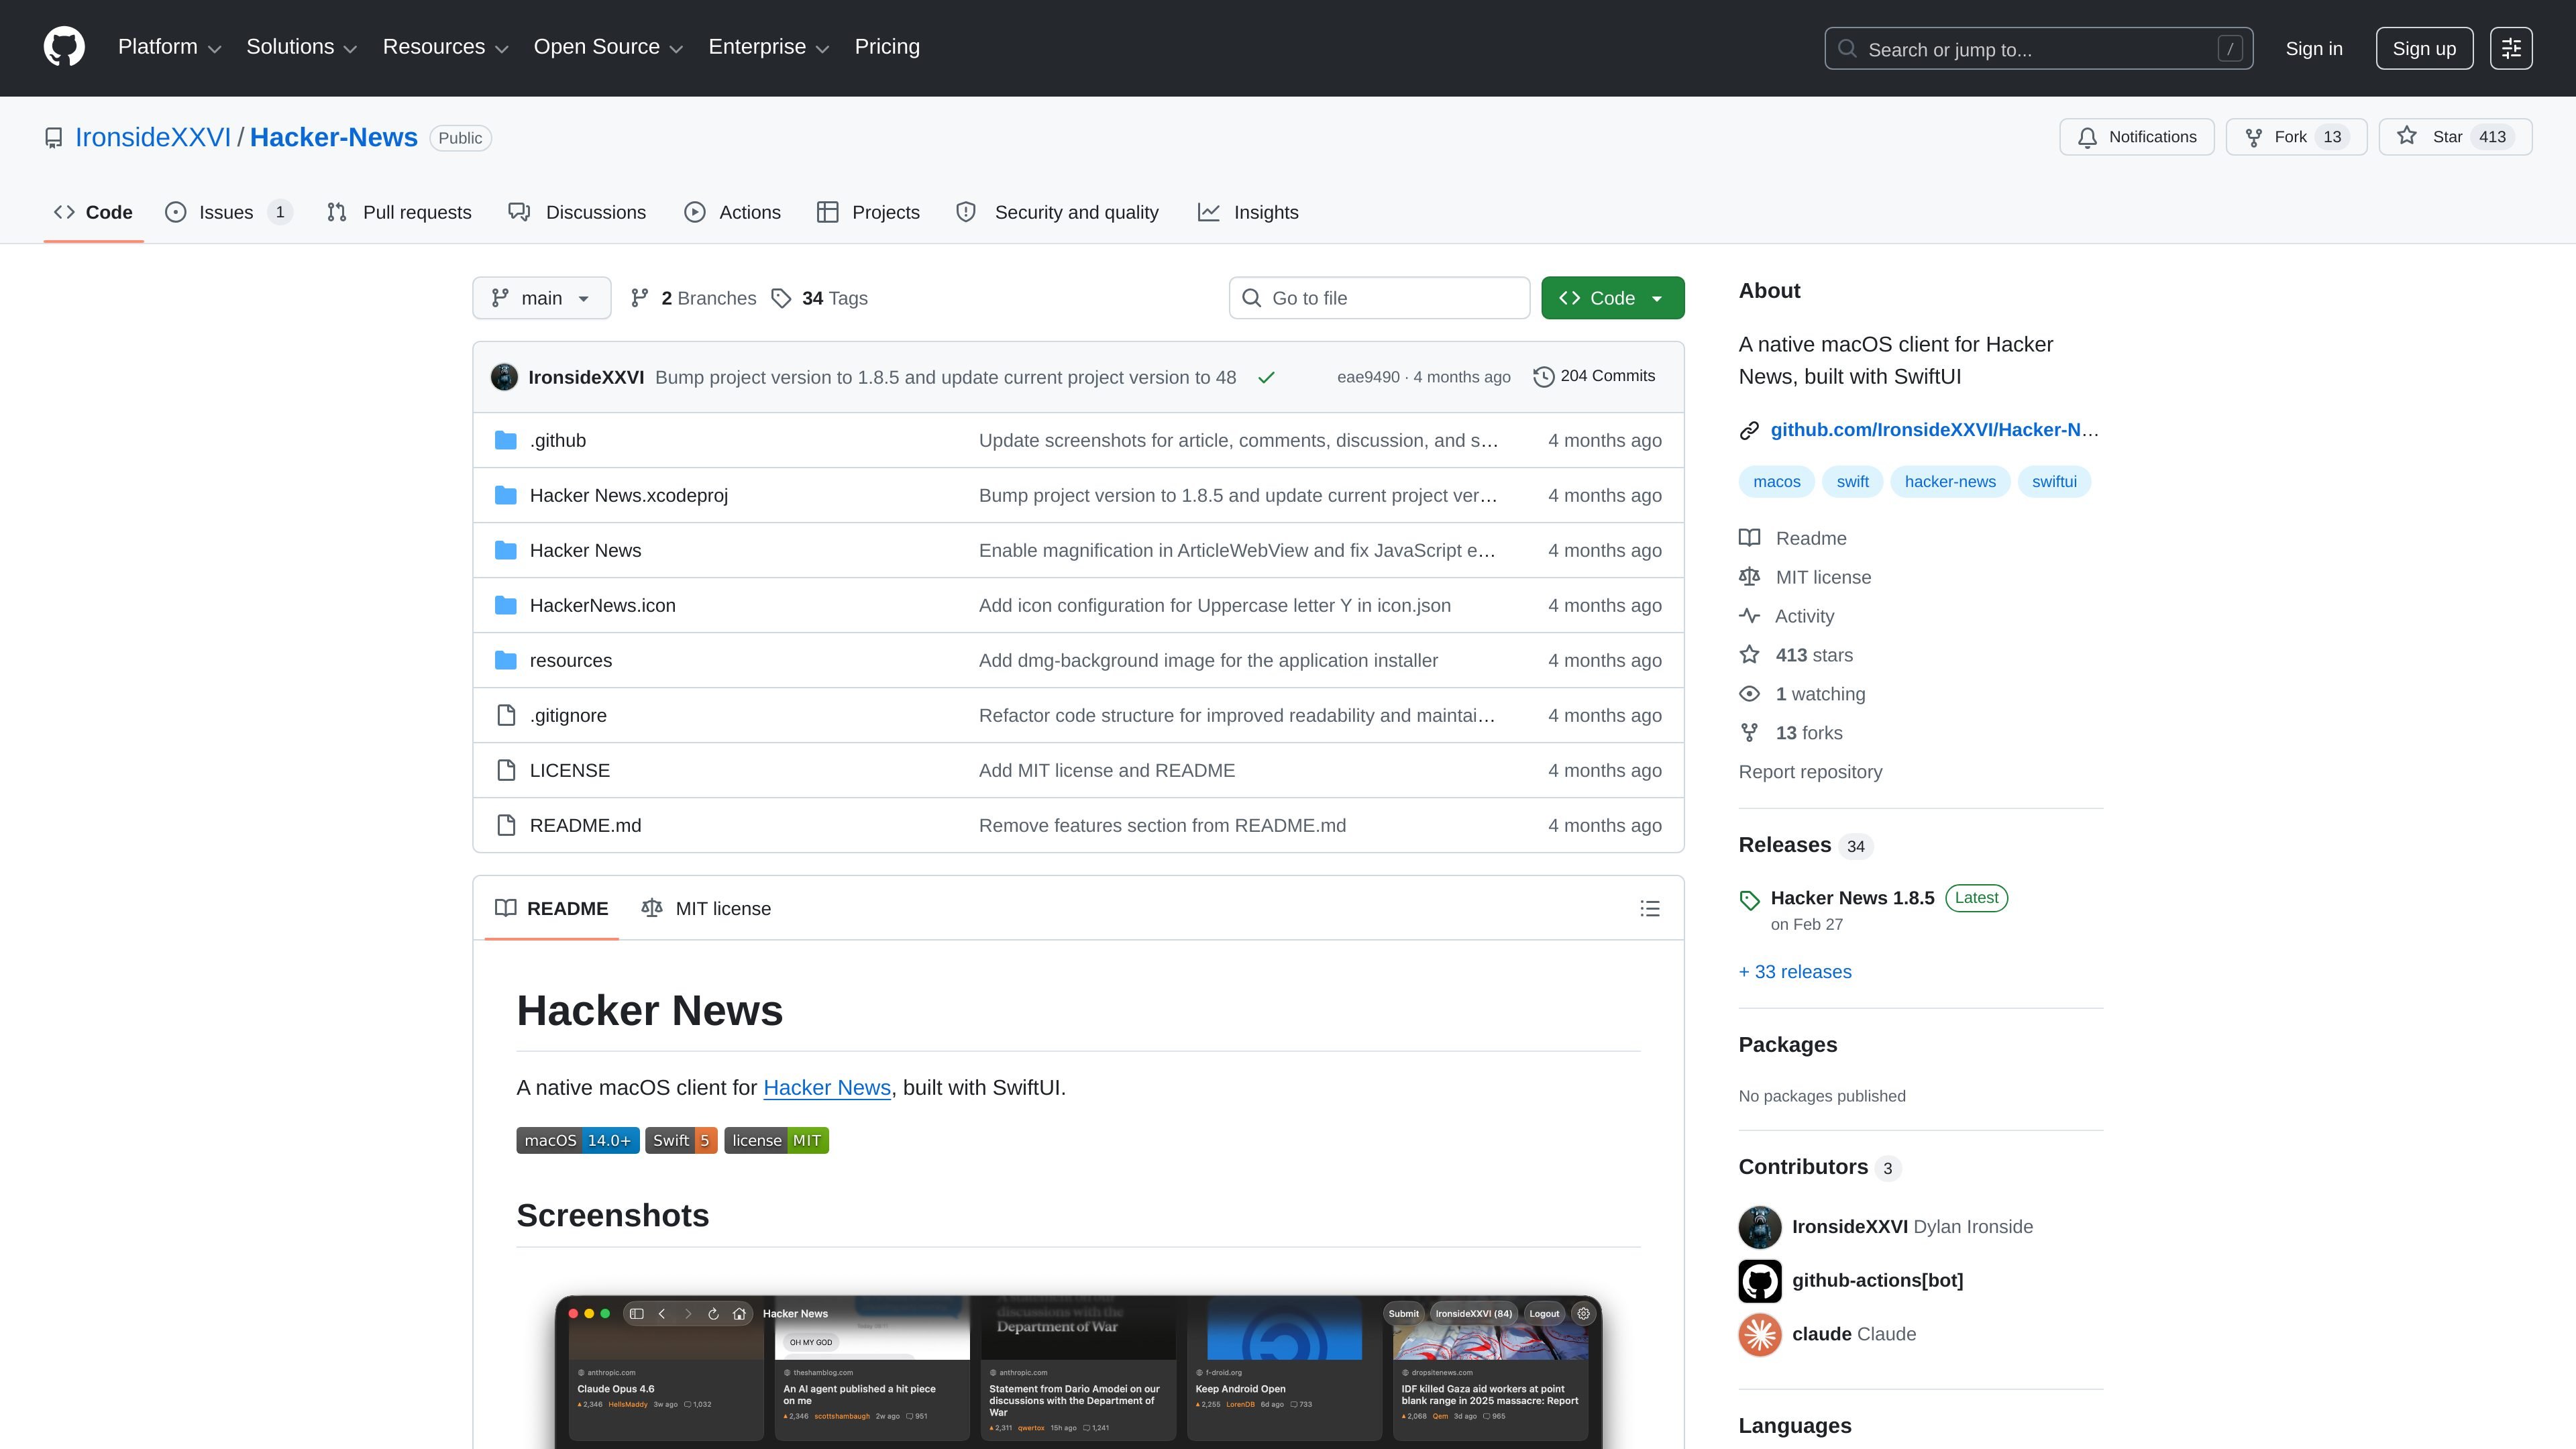Select the hacker-news topic tag
Viewport: 2576px width, 1449px height.
coord(1950,481)
